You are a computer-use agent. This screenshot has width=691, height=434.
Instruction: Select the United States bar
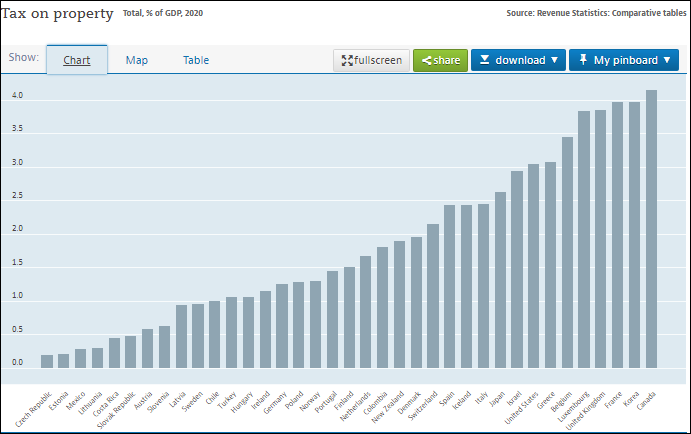click(x=534, y=266)
